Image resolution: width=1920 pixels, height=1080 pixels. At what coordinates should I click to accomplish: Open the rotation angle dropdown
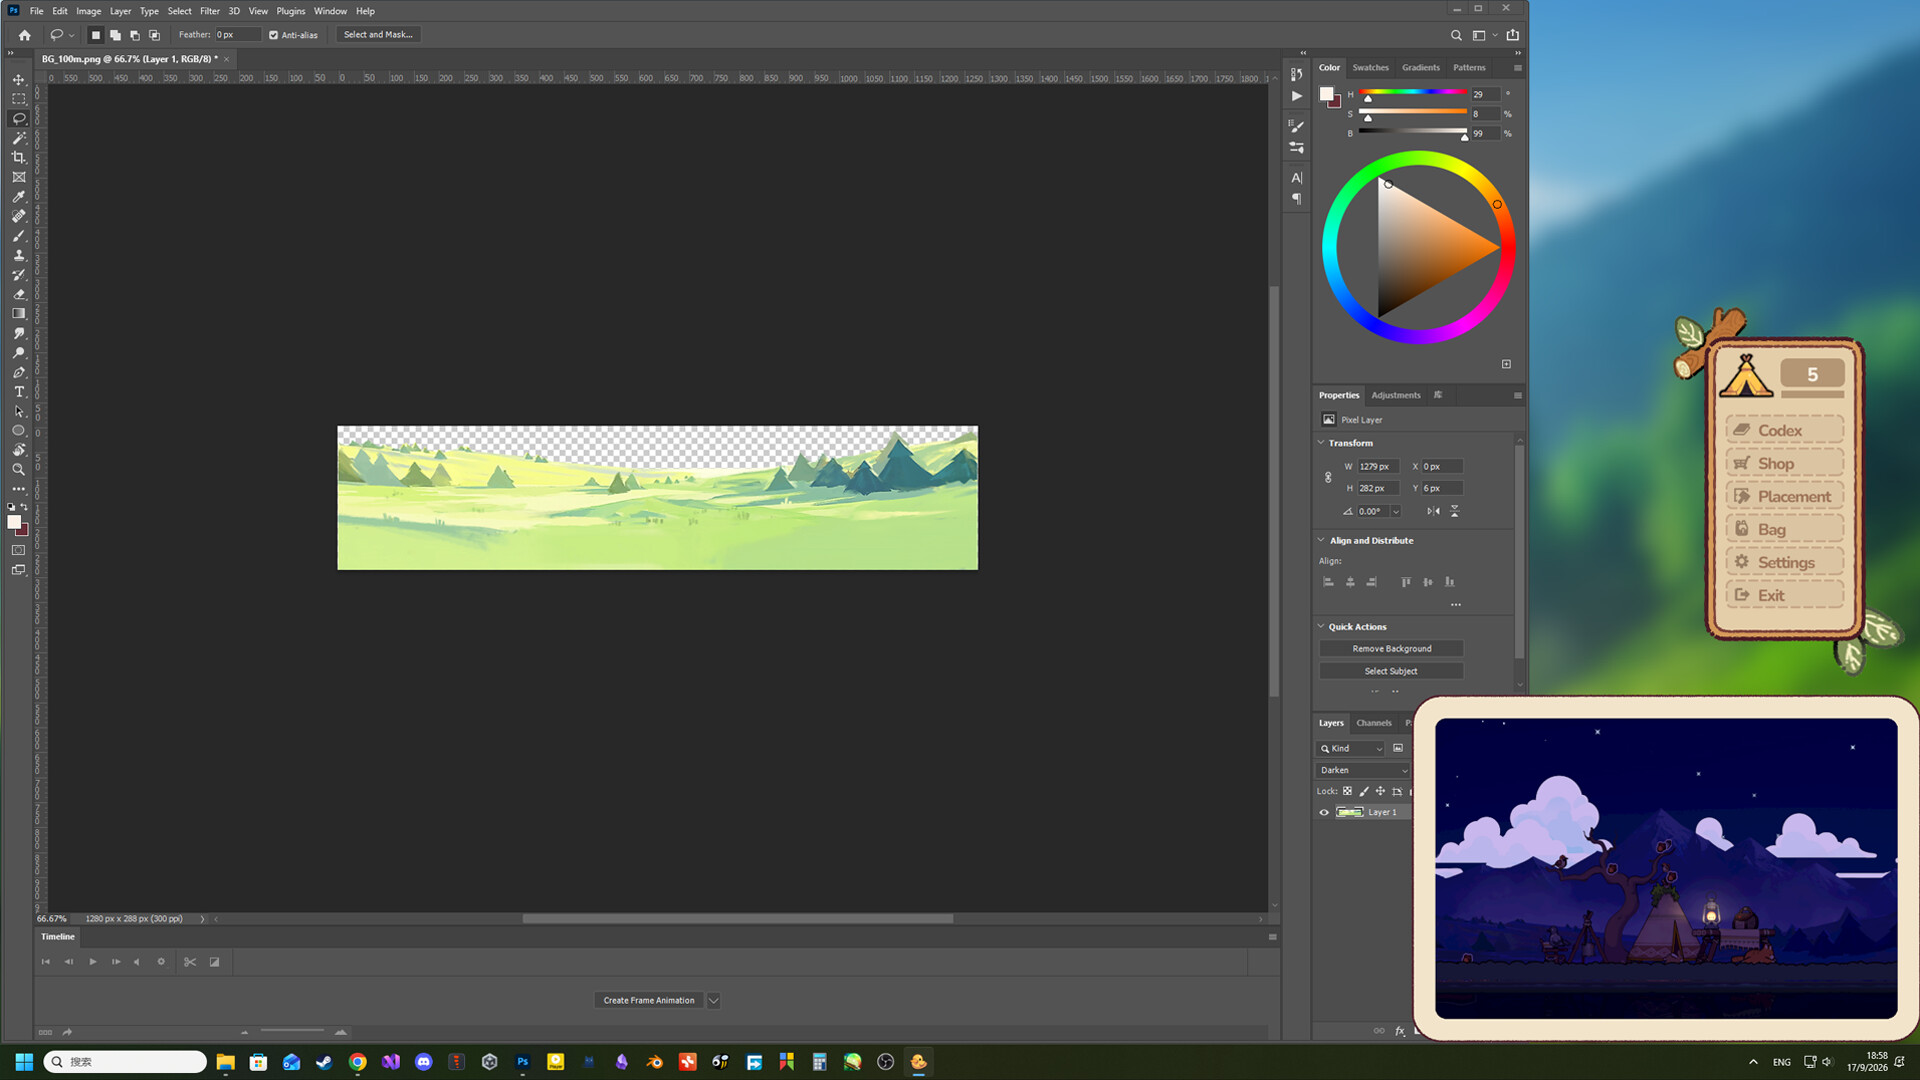(1396, 511)
